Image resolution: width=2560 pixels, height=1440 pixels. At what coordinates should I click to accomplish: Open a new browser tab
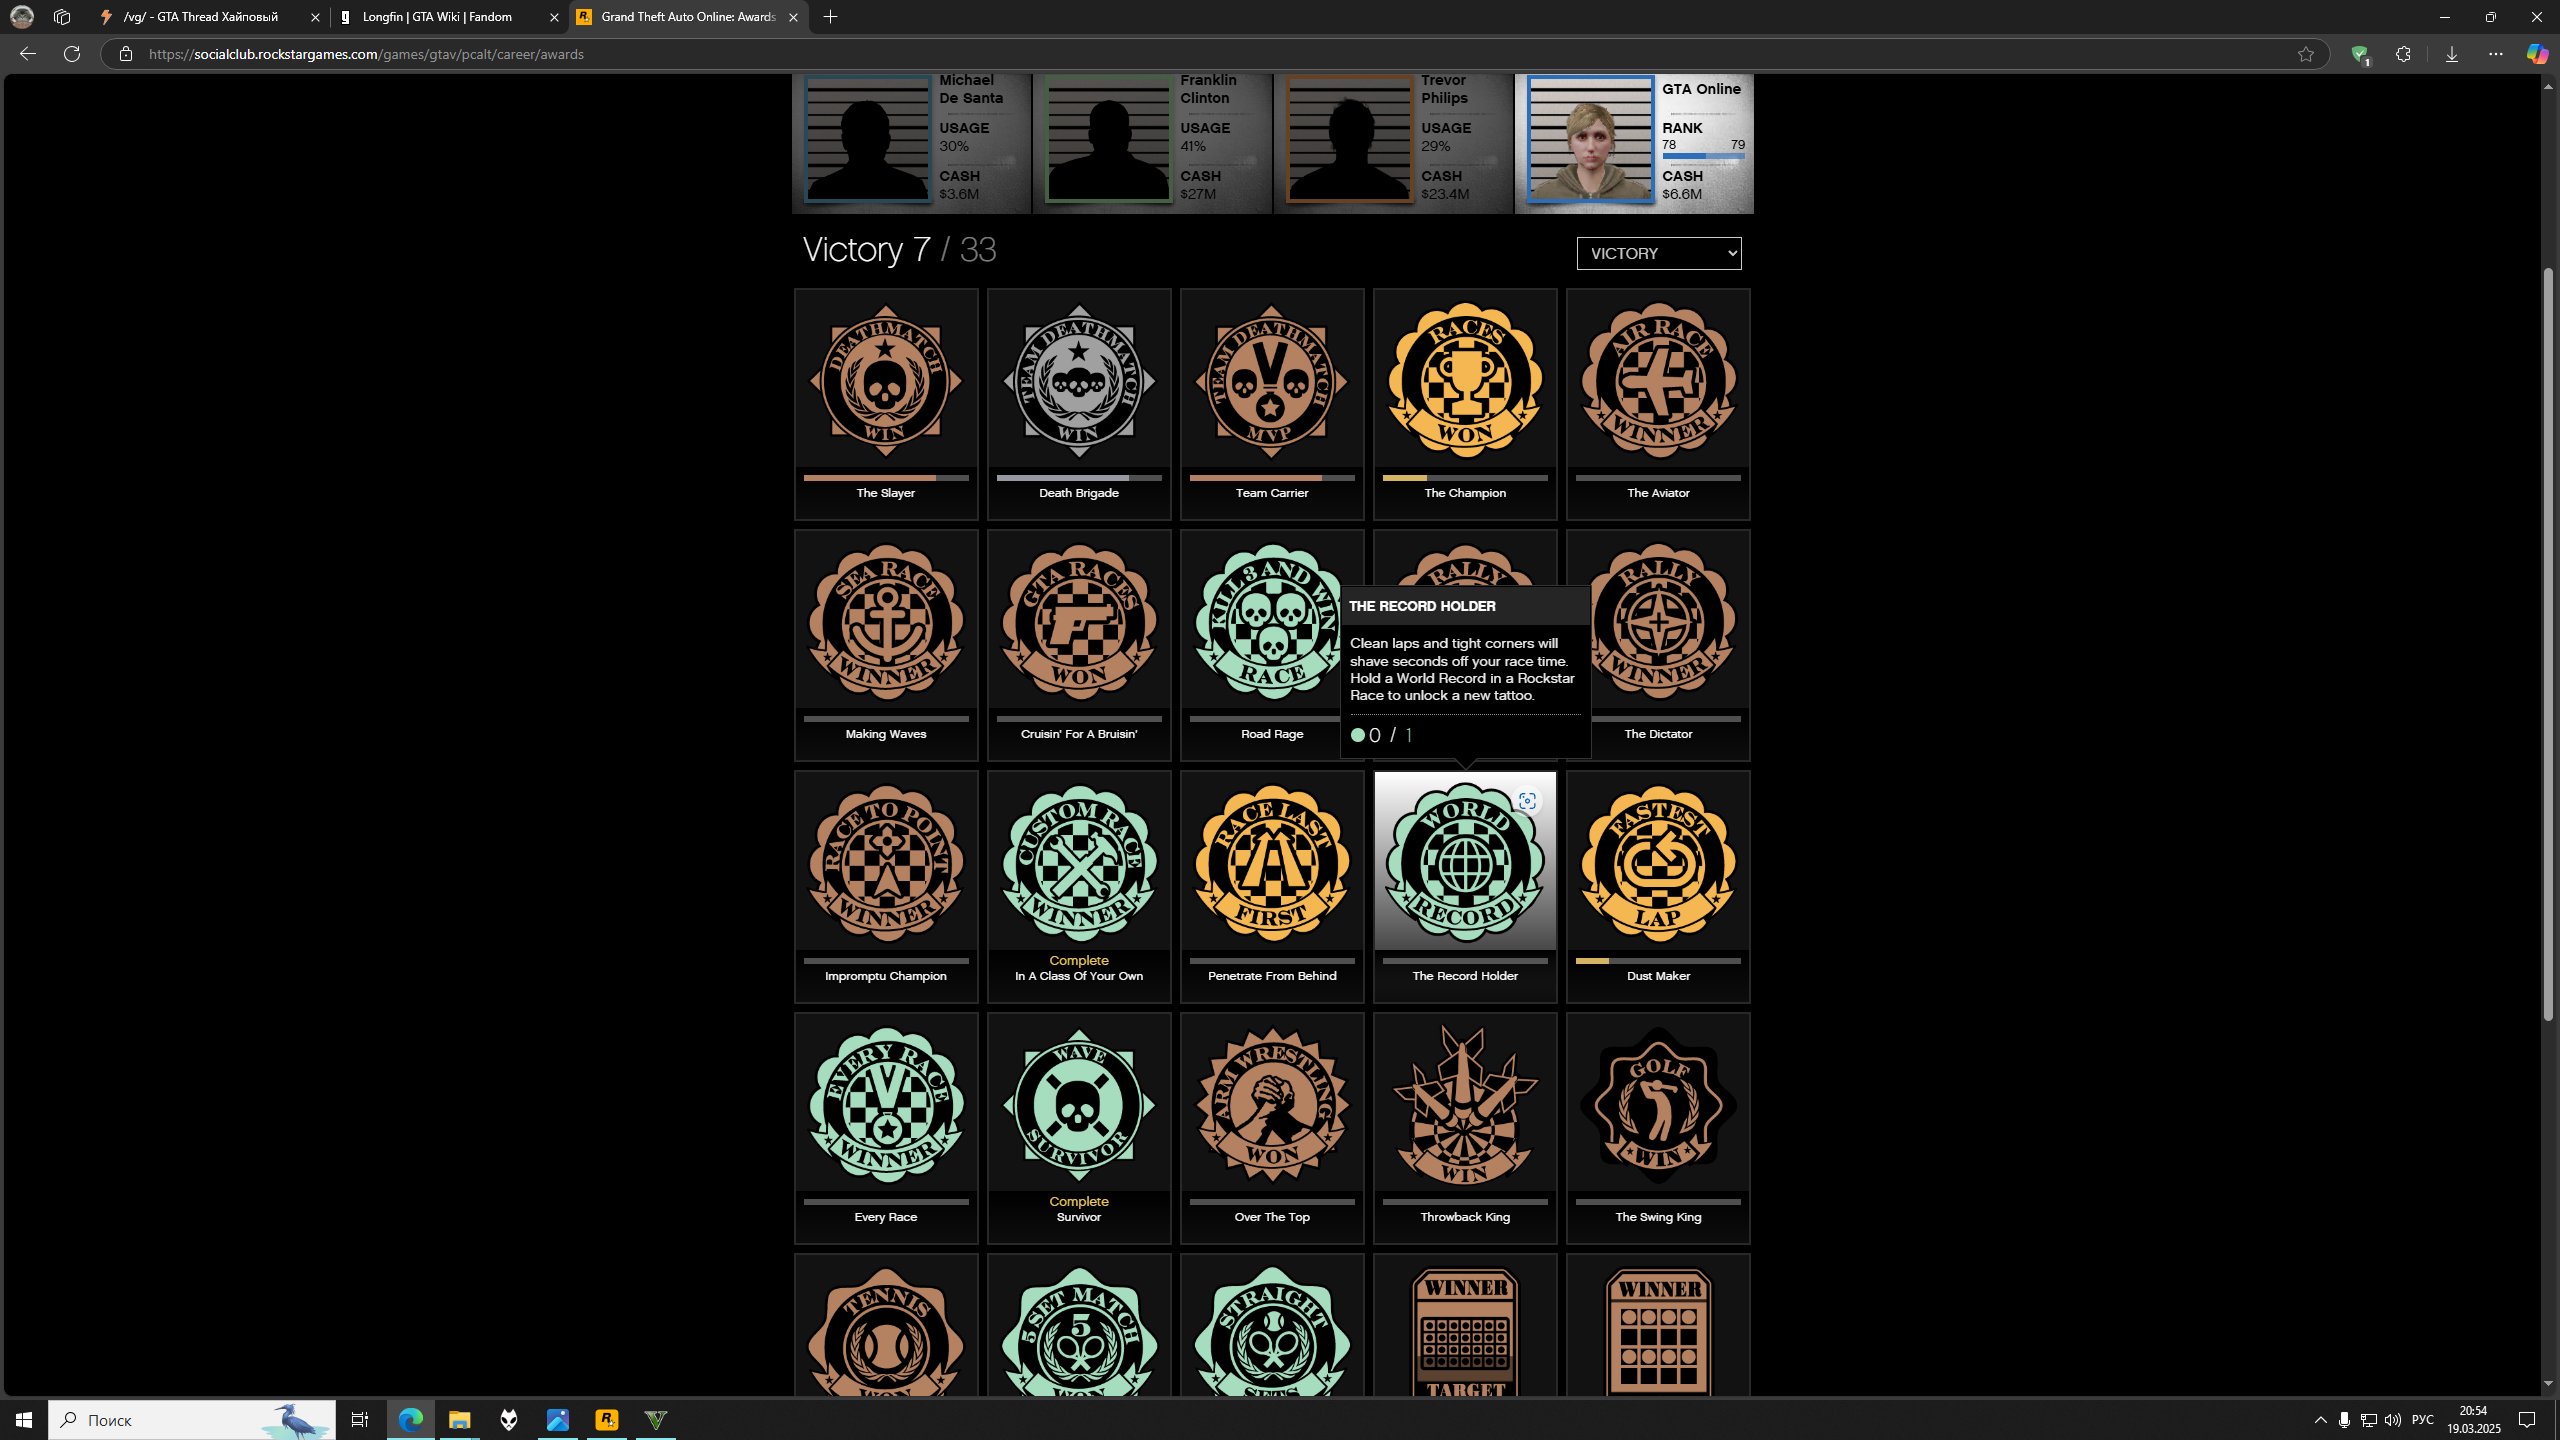pyautogui.click(x=830, y=17)
